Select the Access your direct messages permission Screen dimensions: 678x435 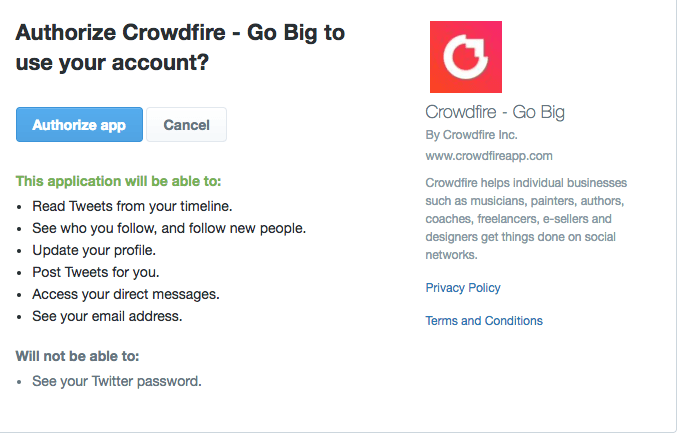pyautogui.click(x=126, y=294)
